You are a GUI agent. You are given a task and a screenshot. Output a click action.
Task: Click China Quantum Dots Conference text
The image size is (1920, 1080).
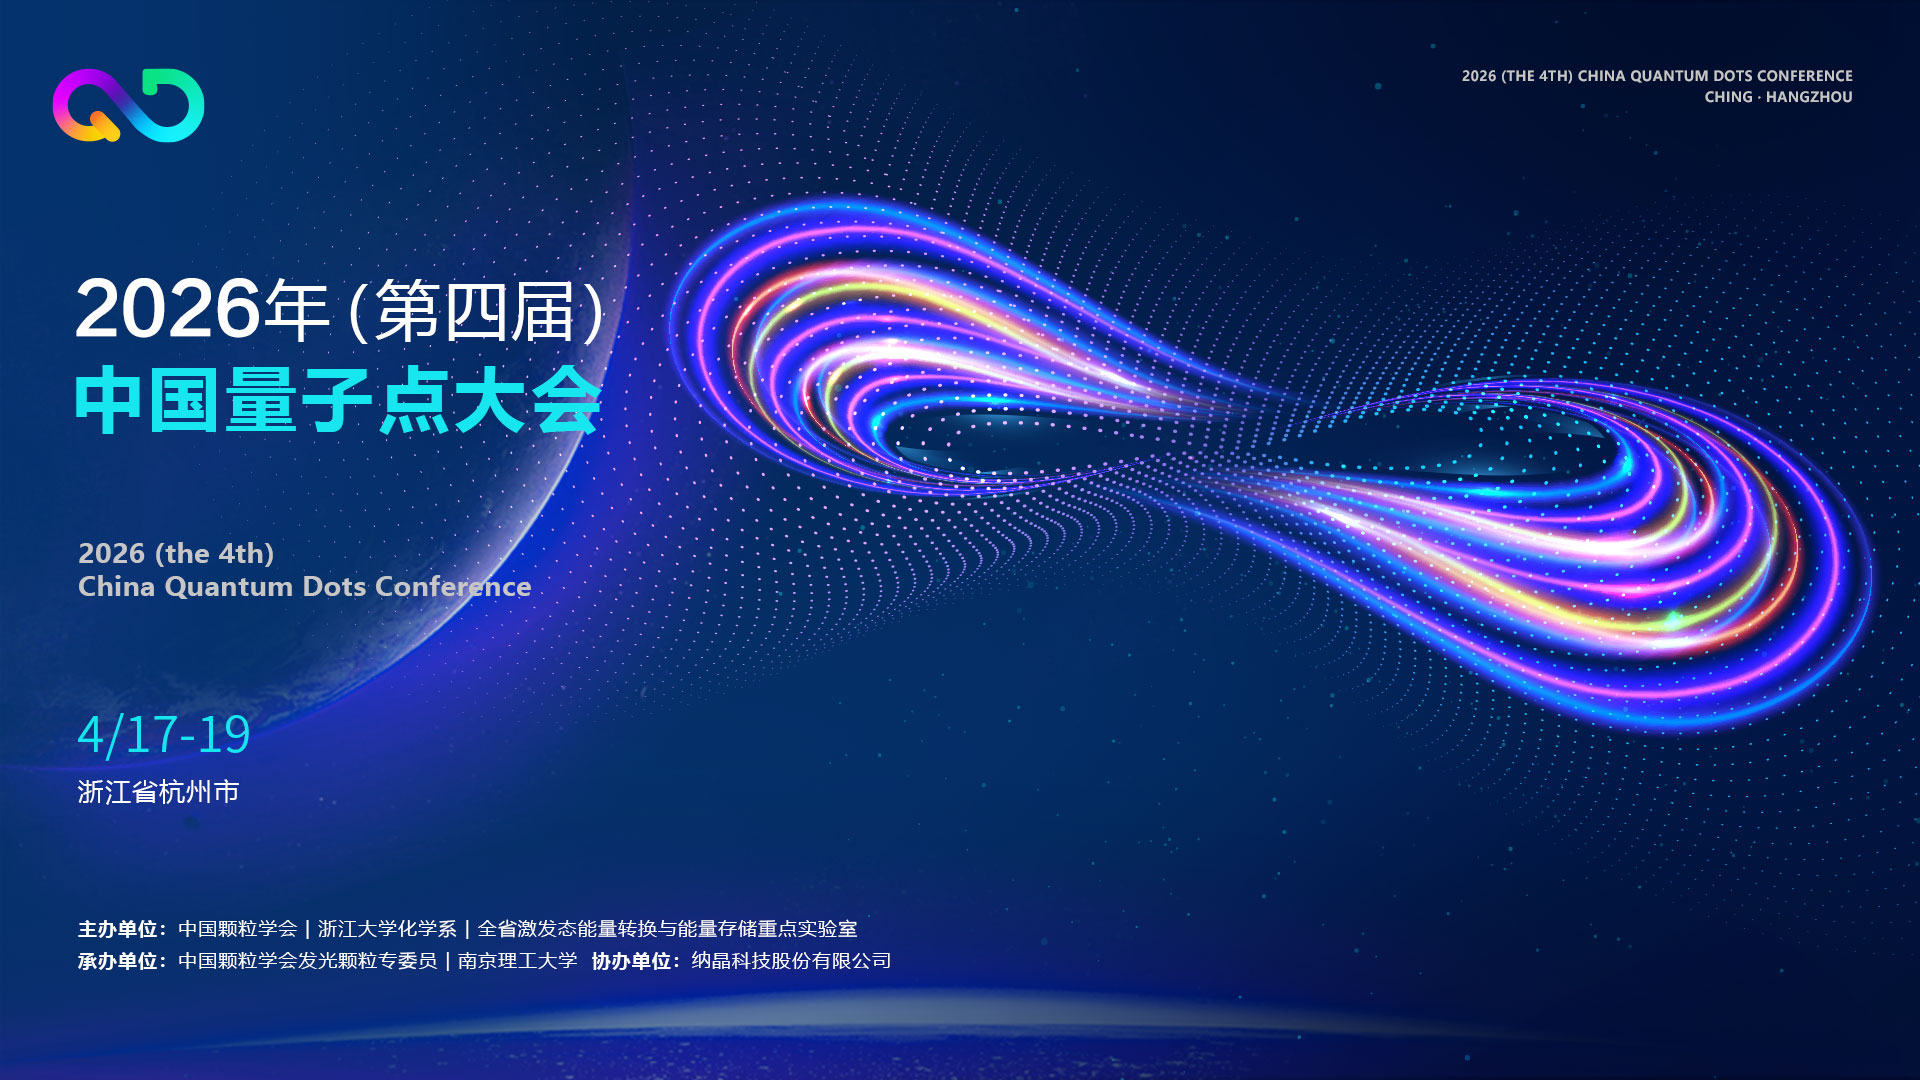click(304, 587)
